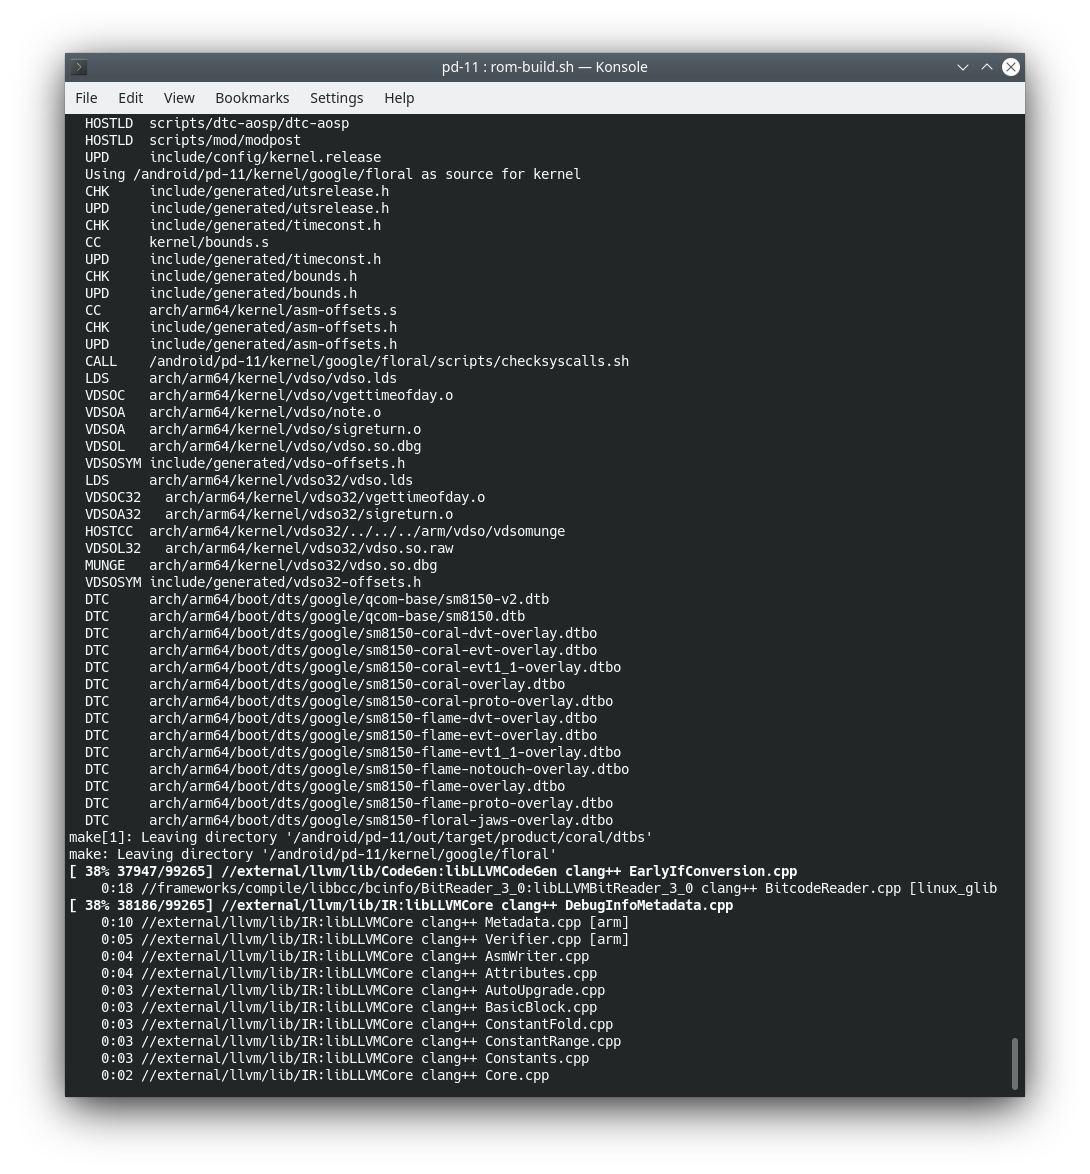Click the 'LDS arch/arm64/kernel/vdso32/vdso.lds' line
The width and height of the screenshot is (1090, 1174).
[x=249, y=481]
